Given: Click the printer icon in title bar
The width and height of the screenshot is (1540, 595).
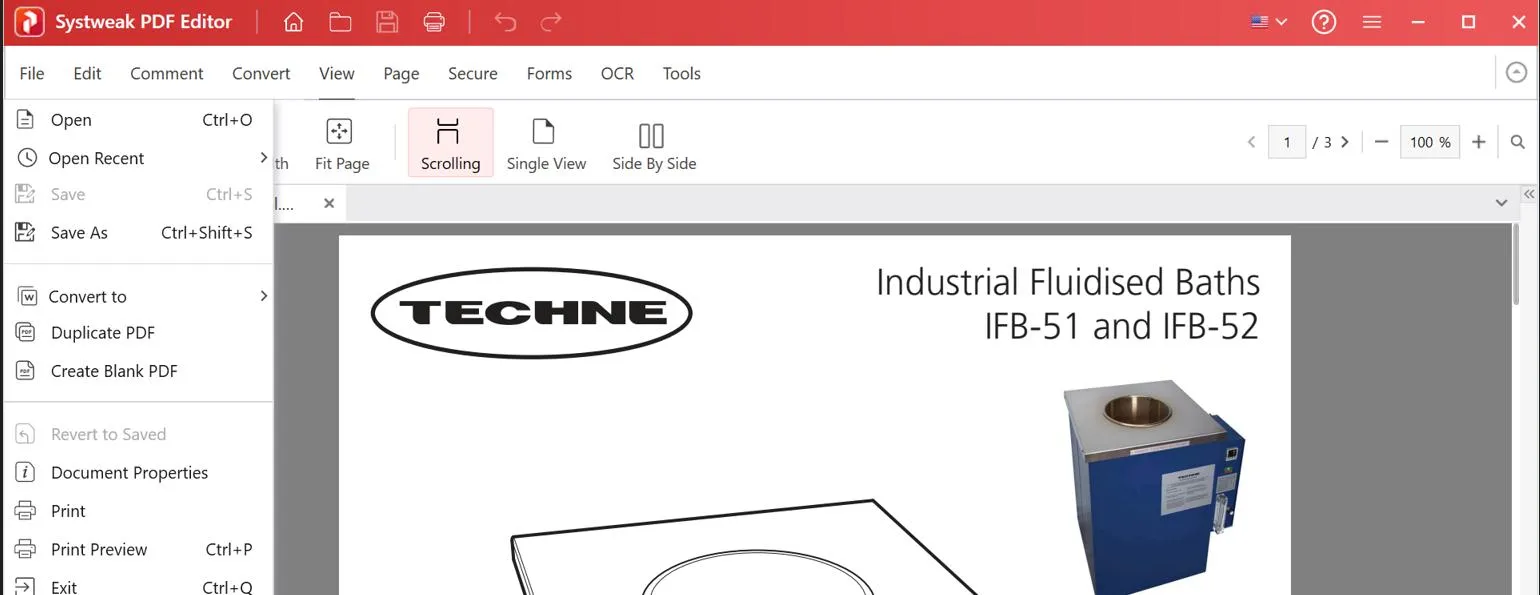Looking at the screenshot, I should coord(434,22).
